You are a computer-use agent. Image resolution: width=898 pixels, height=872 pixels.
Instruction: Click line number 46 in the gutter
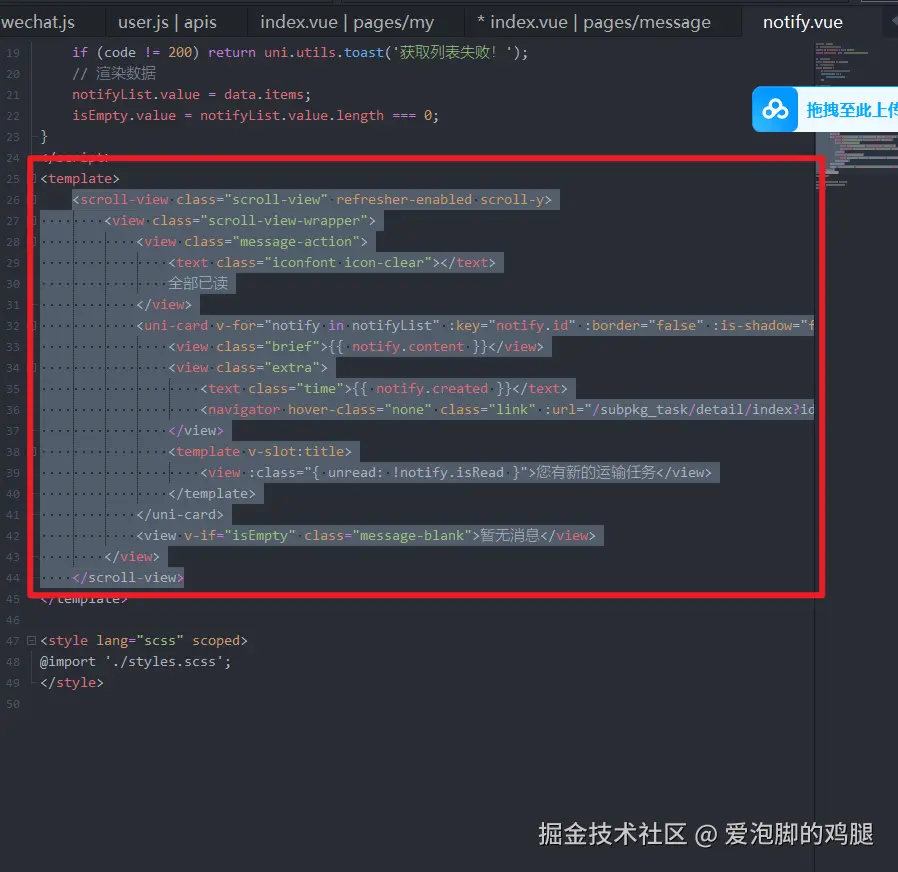[x=13, y=620]
